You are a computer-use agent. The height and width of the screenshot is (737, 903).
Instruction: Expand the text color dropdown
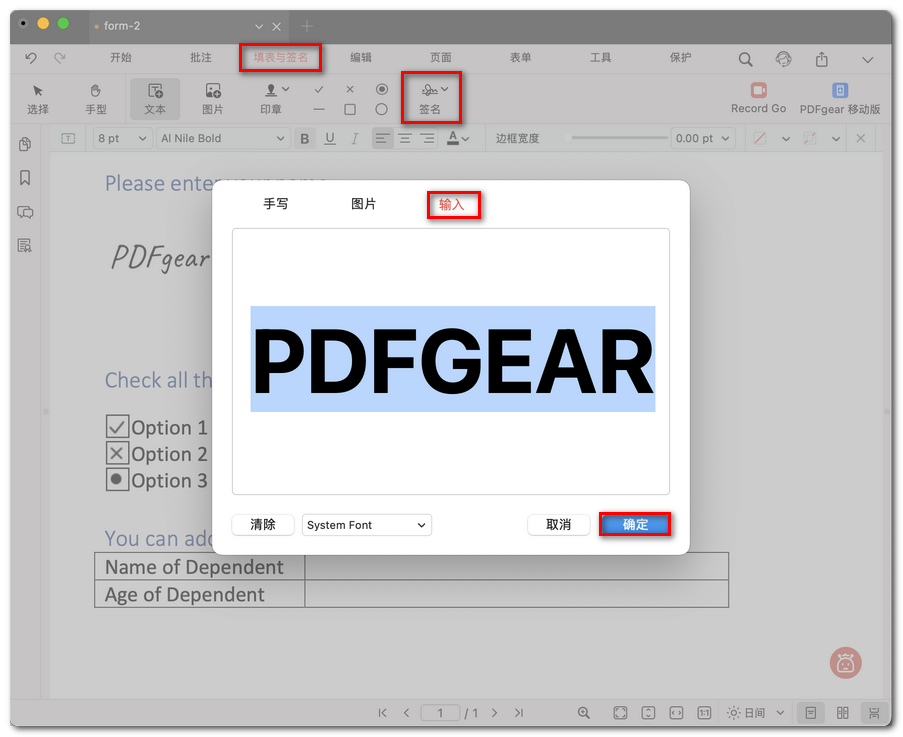pos(466,139)
